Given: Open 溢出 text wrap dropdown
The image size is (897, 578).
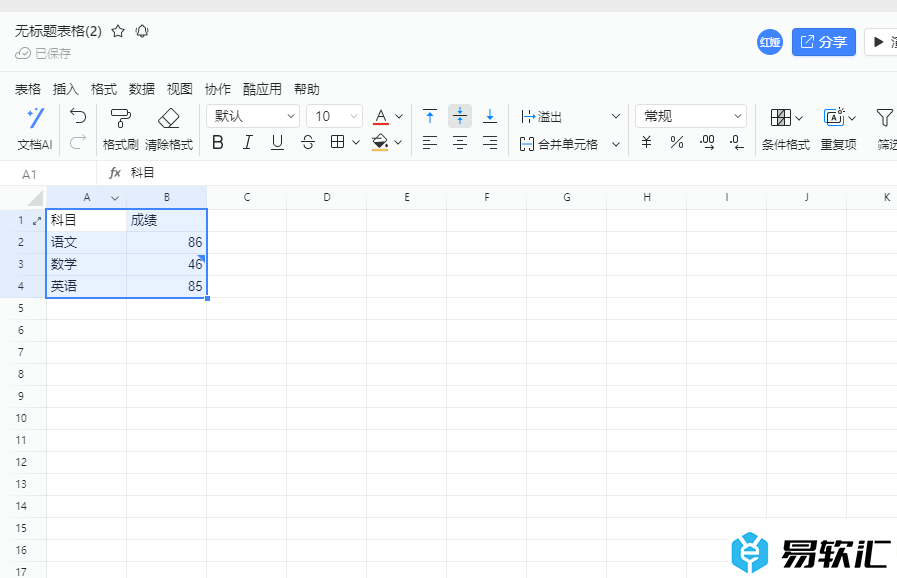Looking at the screenshot, I should (x=570, y=117).
